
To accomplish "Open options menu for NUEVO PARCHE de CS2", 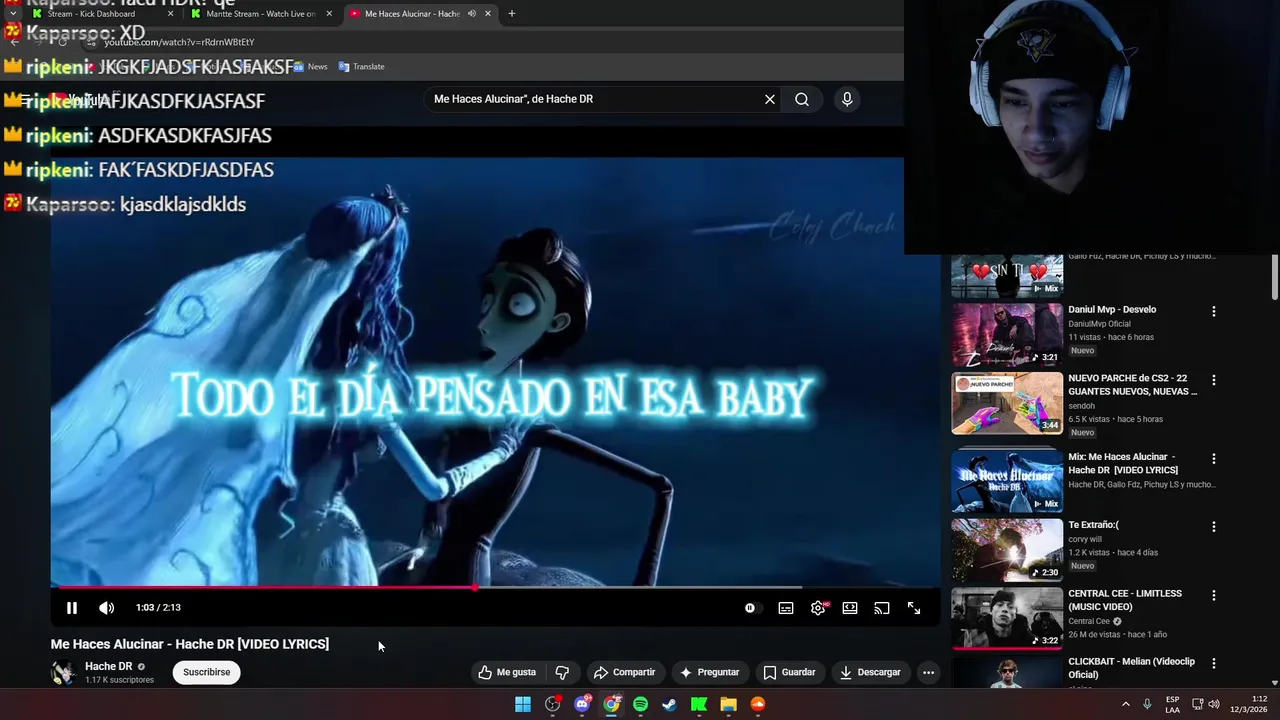I will click(x=1214, y=380).
